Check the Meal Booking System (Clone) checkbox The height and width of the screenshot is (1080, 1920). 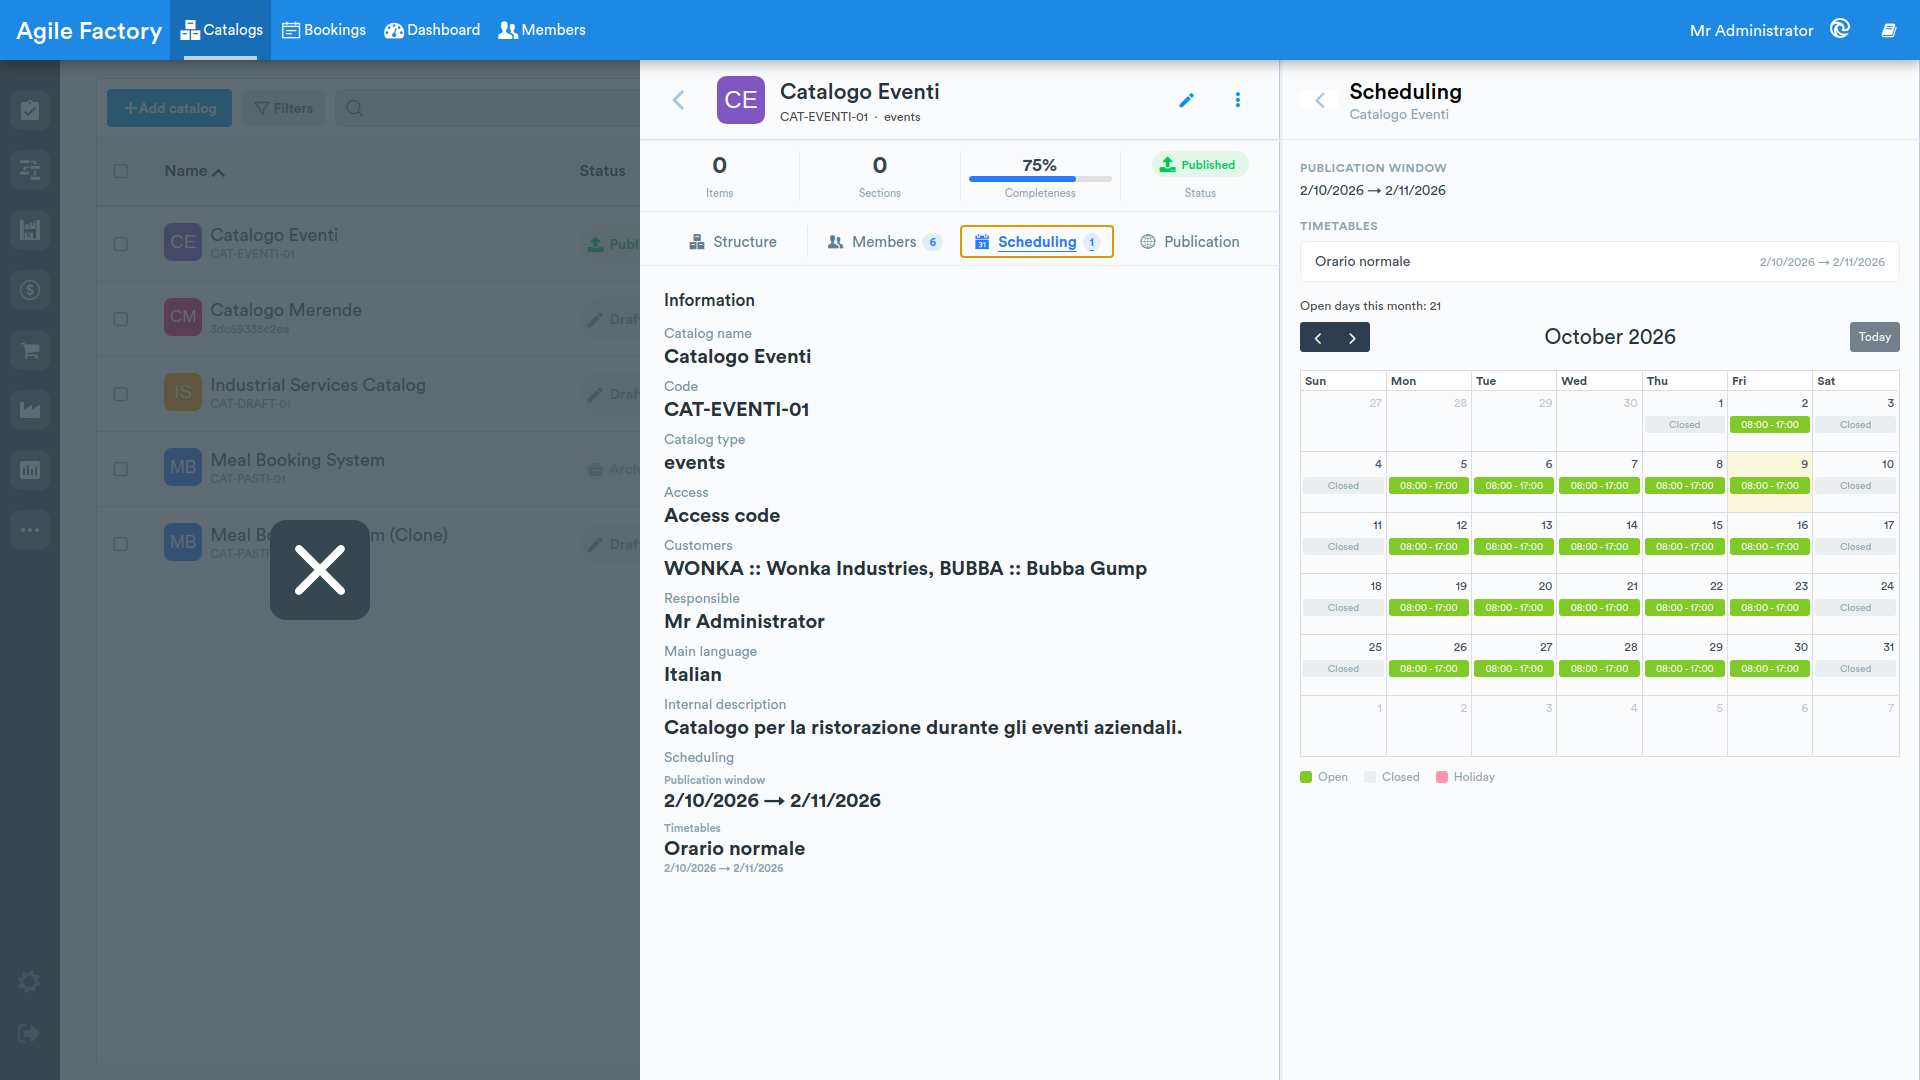click(x=121, y=544)
